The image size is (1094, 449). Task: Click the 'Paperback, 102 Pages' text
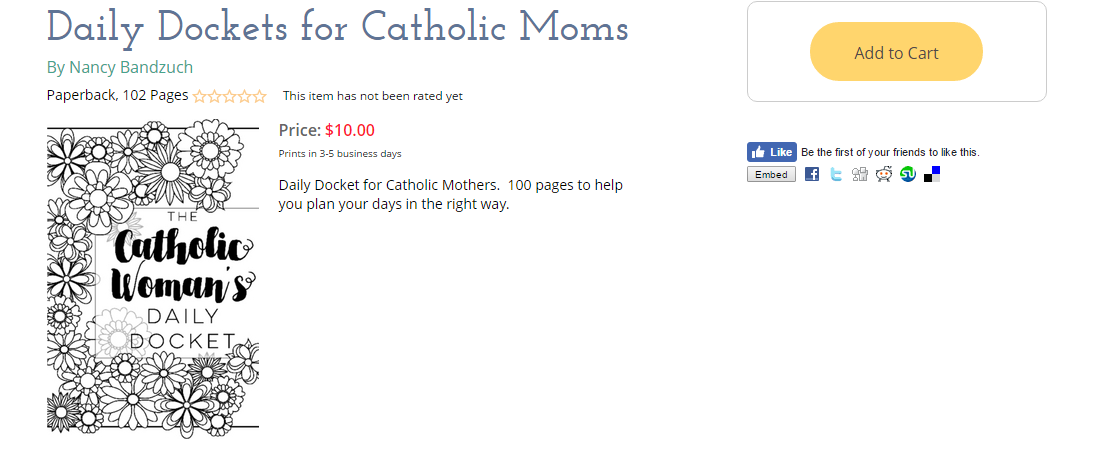[117, 96]
